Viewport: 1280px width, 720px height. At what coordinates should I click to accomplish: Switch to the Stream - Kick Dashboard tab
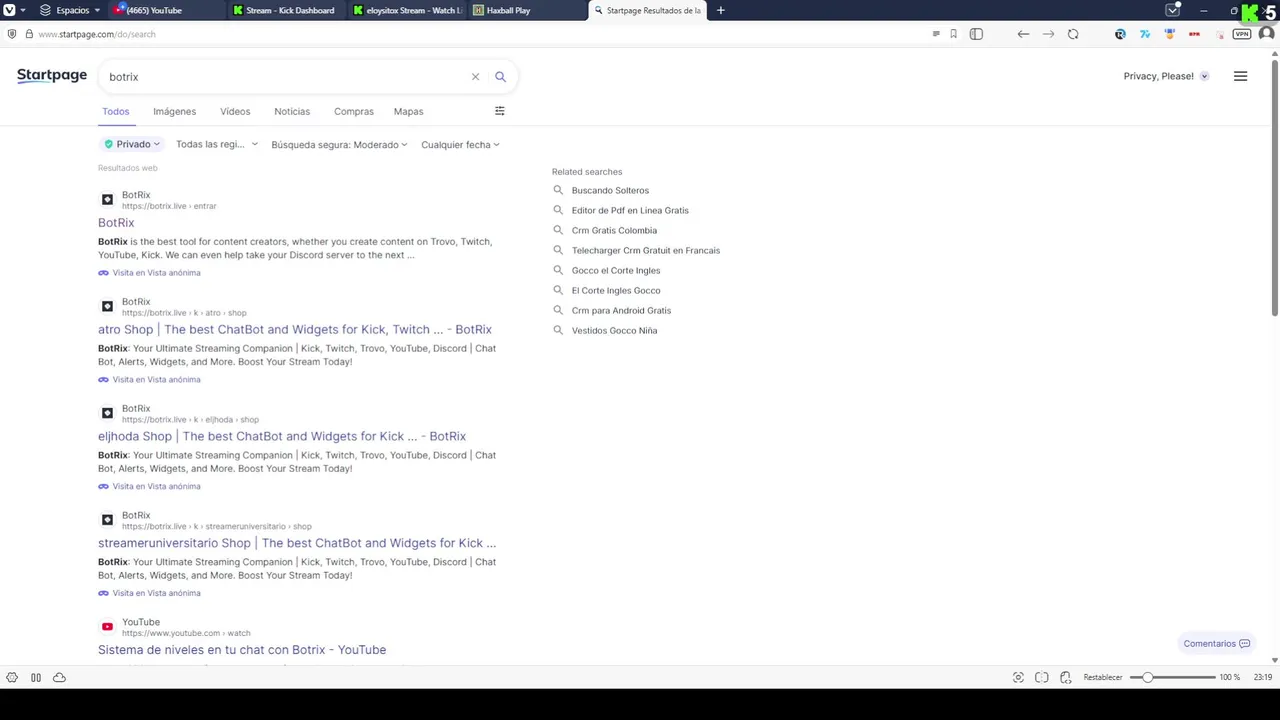[x=286, y=10]
